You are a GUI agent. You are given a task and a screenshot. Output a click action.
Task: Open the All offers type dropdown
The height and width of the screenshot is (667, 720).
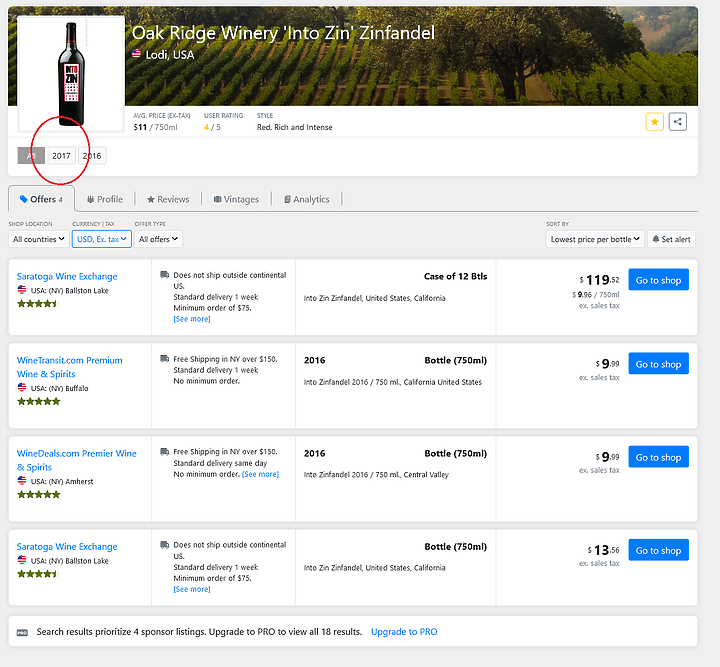(x=158, y=239)
